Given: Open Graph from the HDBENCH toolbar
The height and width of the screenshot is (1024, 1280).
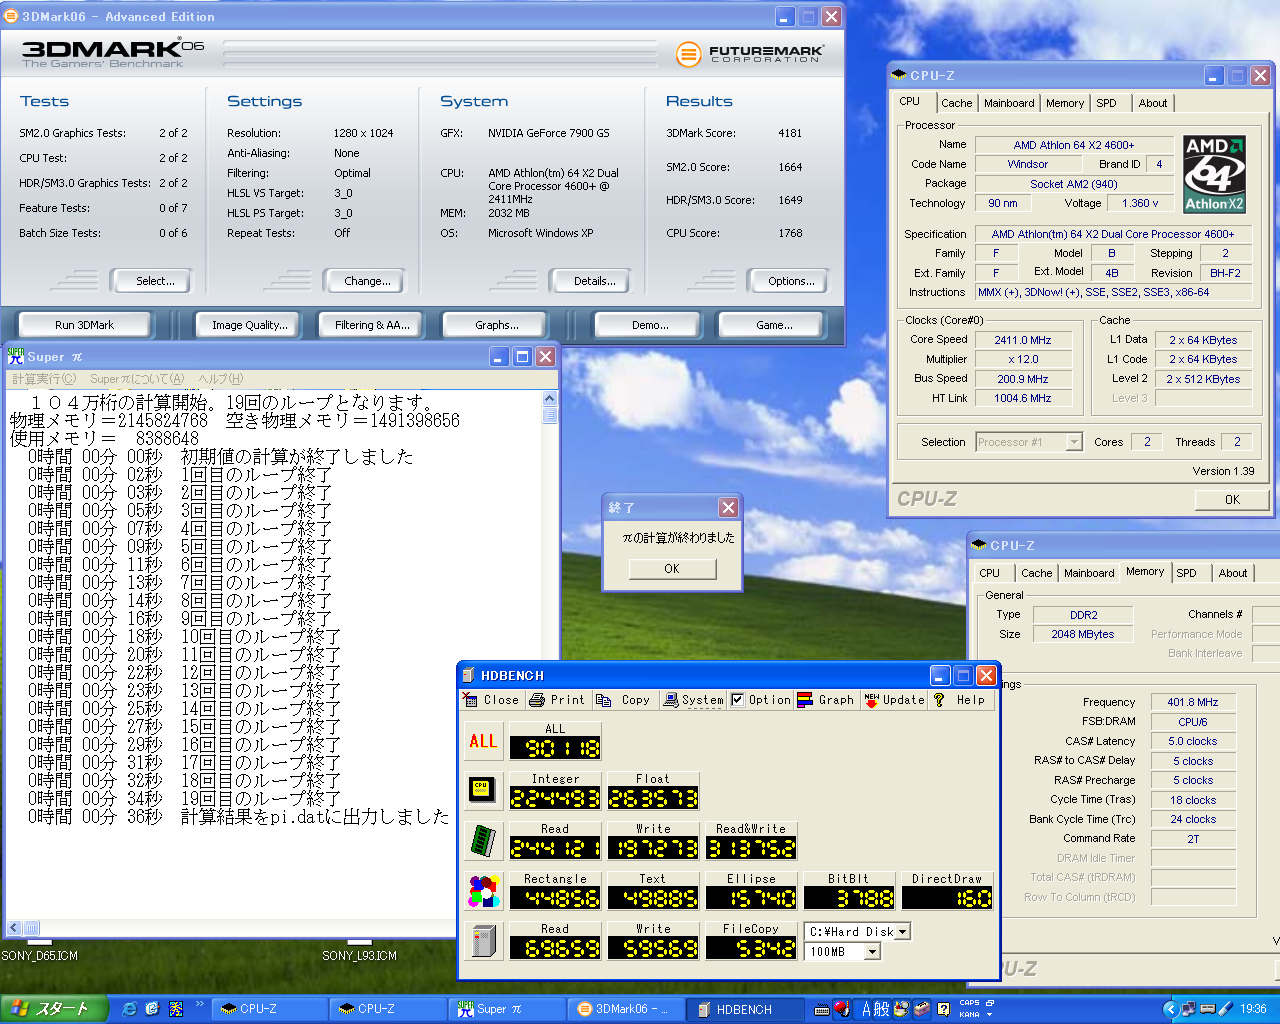Looking at the screenshot, I should pyautogui.click(x=826, y=700).
